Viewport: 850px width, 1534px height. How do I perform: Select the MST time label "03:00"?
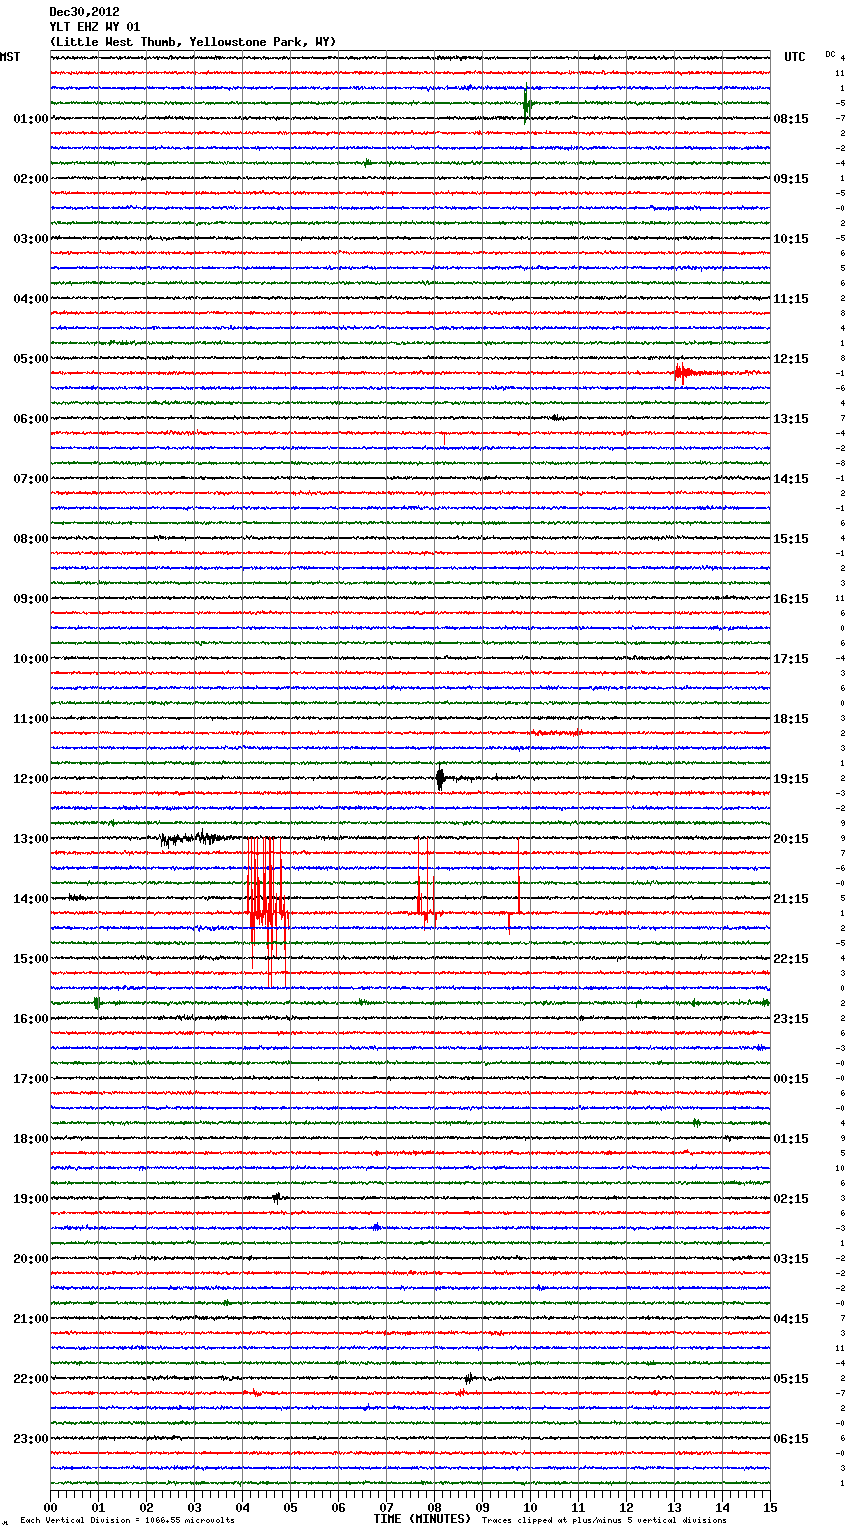tap(31, 239)
